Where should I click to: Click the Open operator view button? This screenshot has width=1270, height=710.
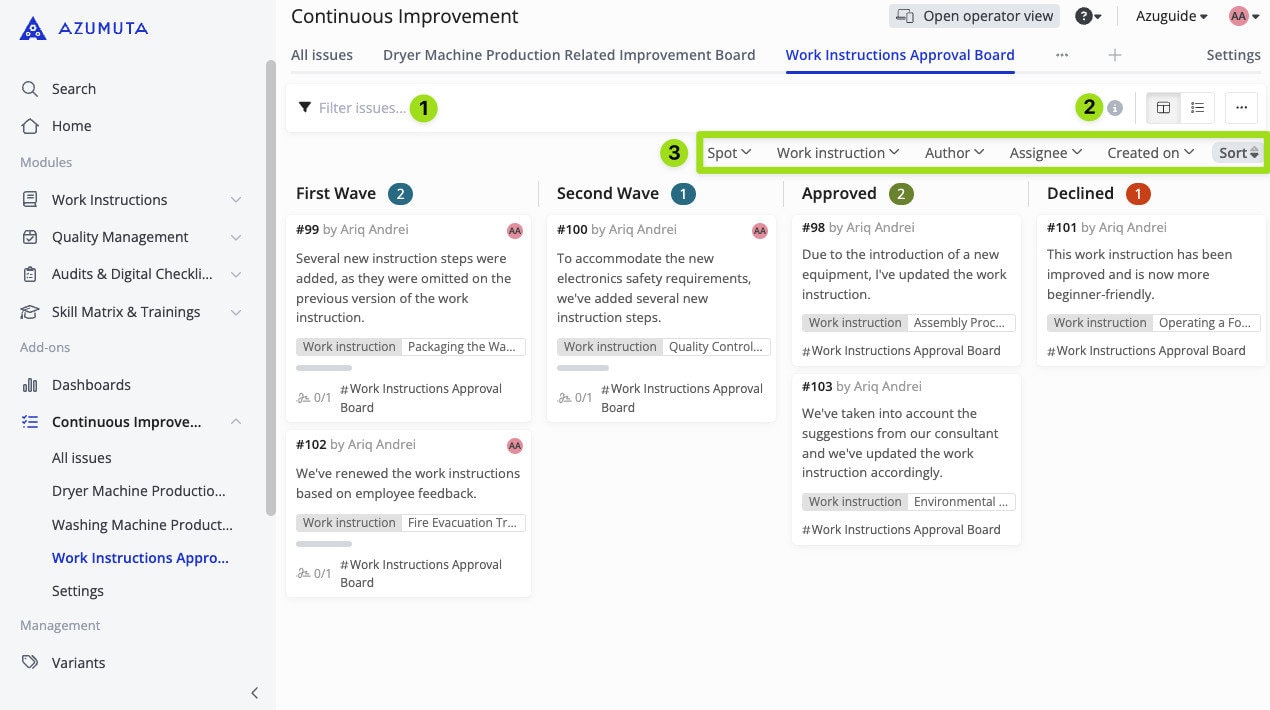pos(975,16)
